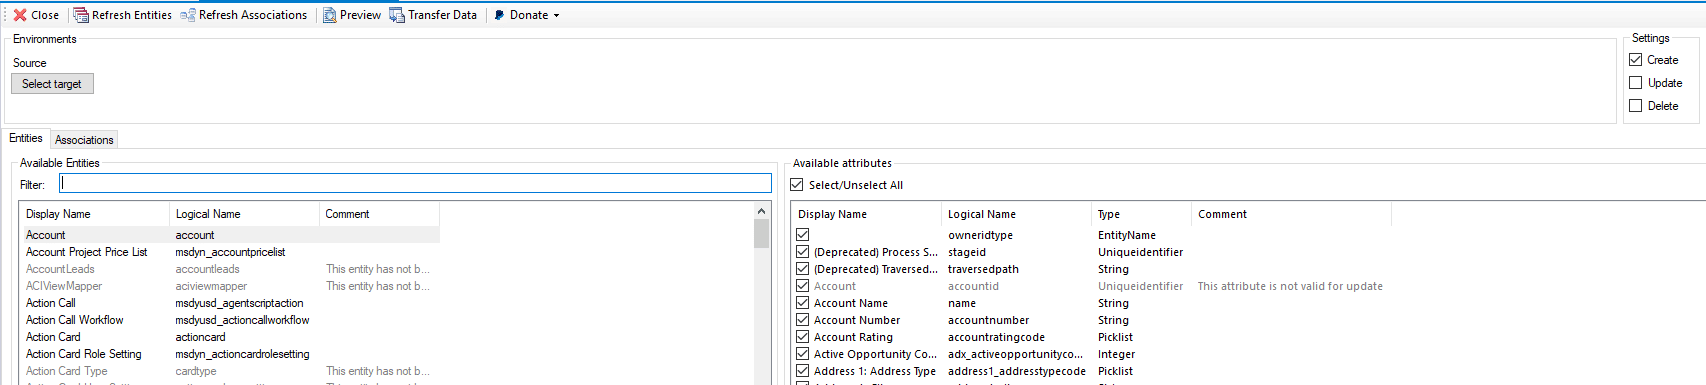The height and width of the screenshot is (385, 1706).
Task: Uncheck the Account Rating attribute checkbox
Action: click(802, 337)
